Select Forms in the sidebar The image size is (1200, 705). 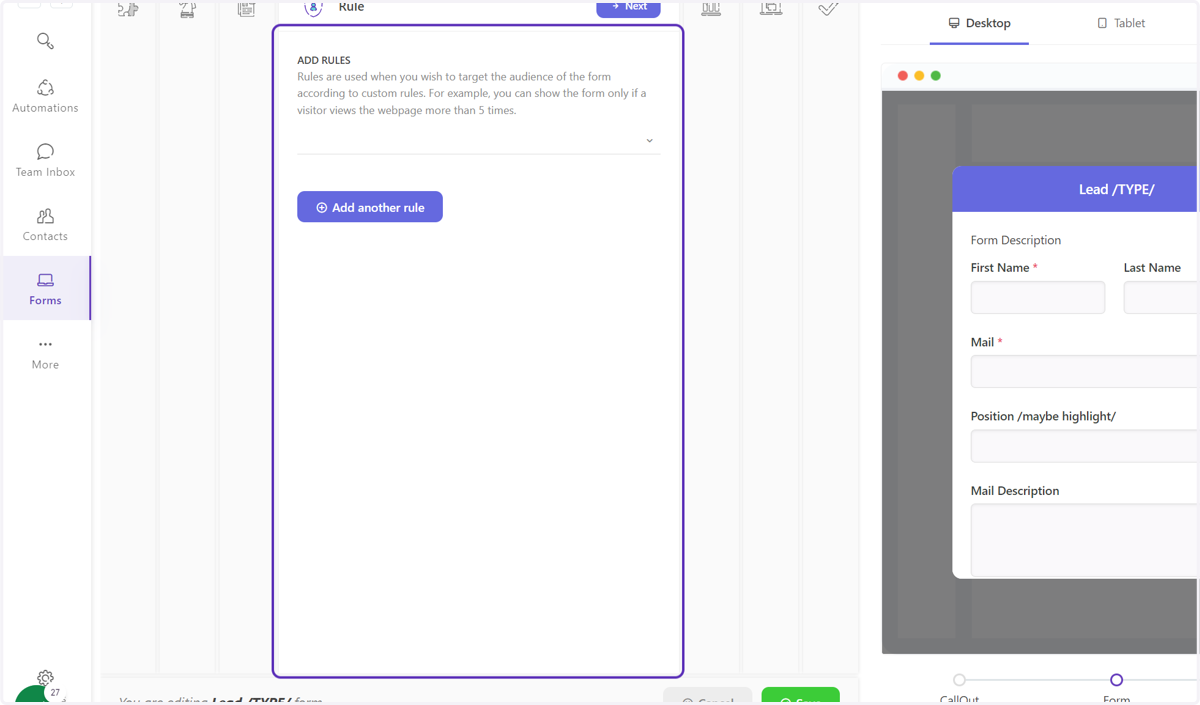(45, 288)
